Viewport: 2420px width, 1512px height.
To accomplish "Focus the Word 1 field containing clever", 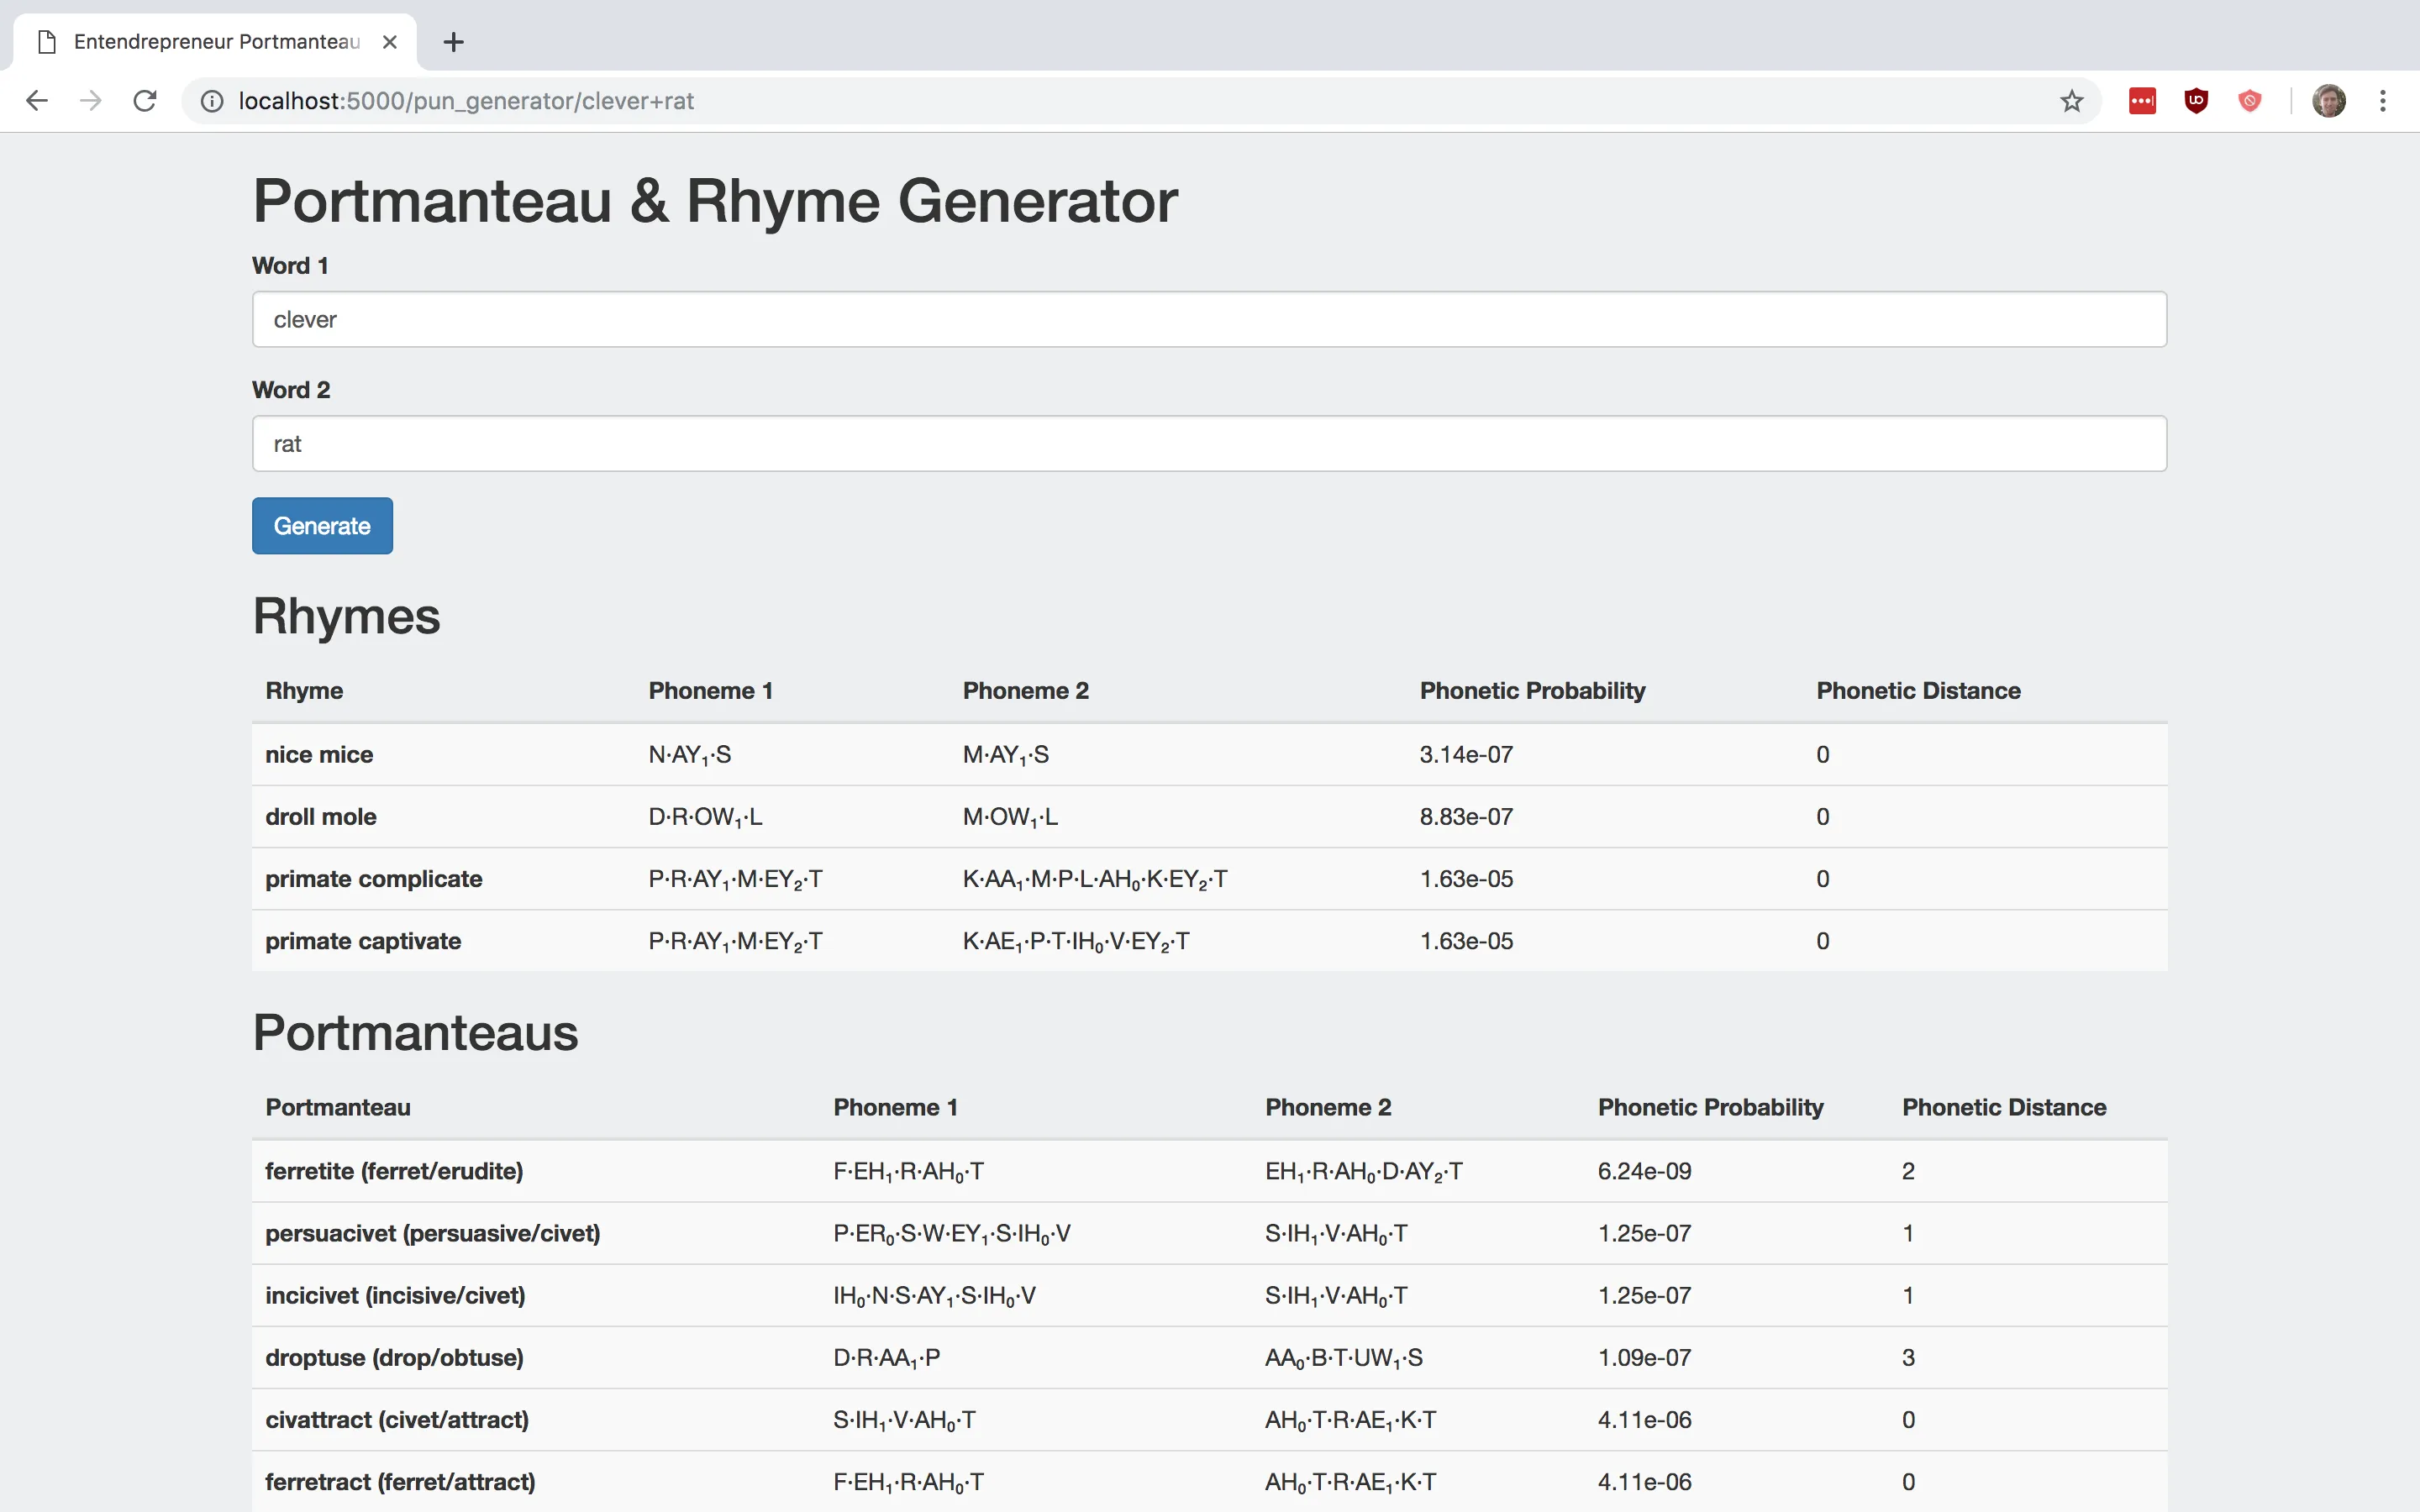I will [x=1209, y=320].
